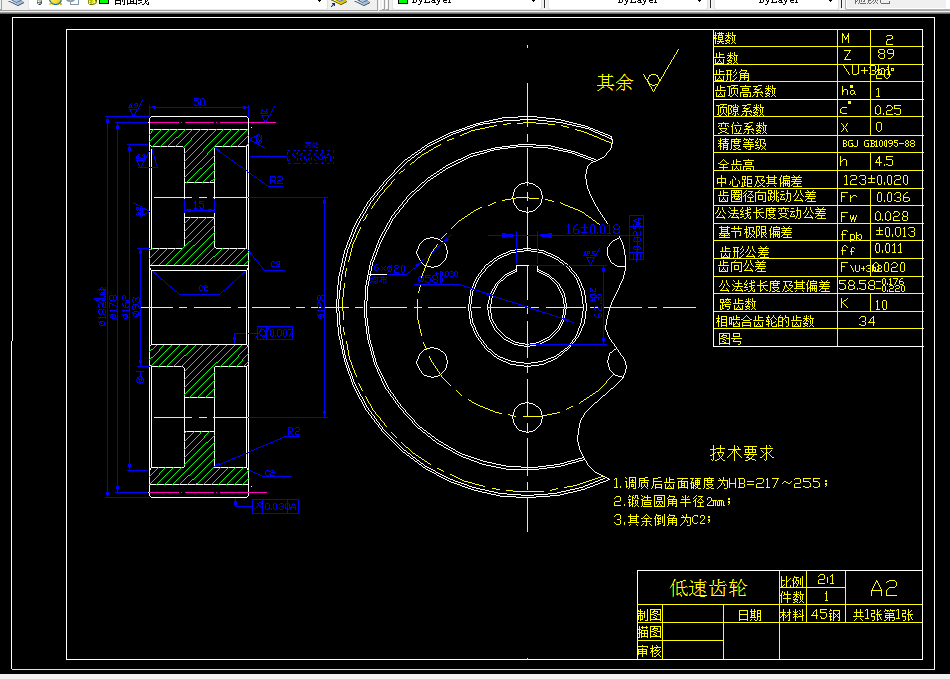
Task: Expand the ByLayer color dropdown
Action: (533, 2)
